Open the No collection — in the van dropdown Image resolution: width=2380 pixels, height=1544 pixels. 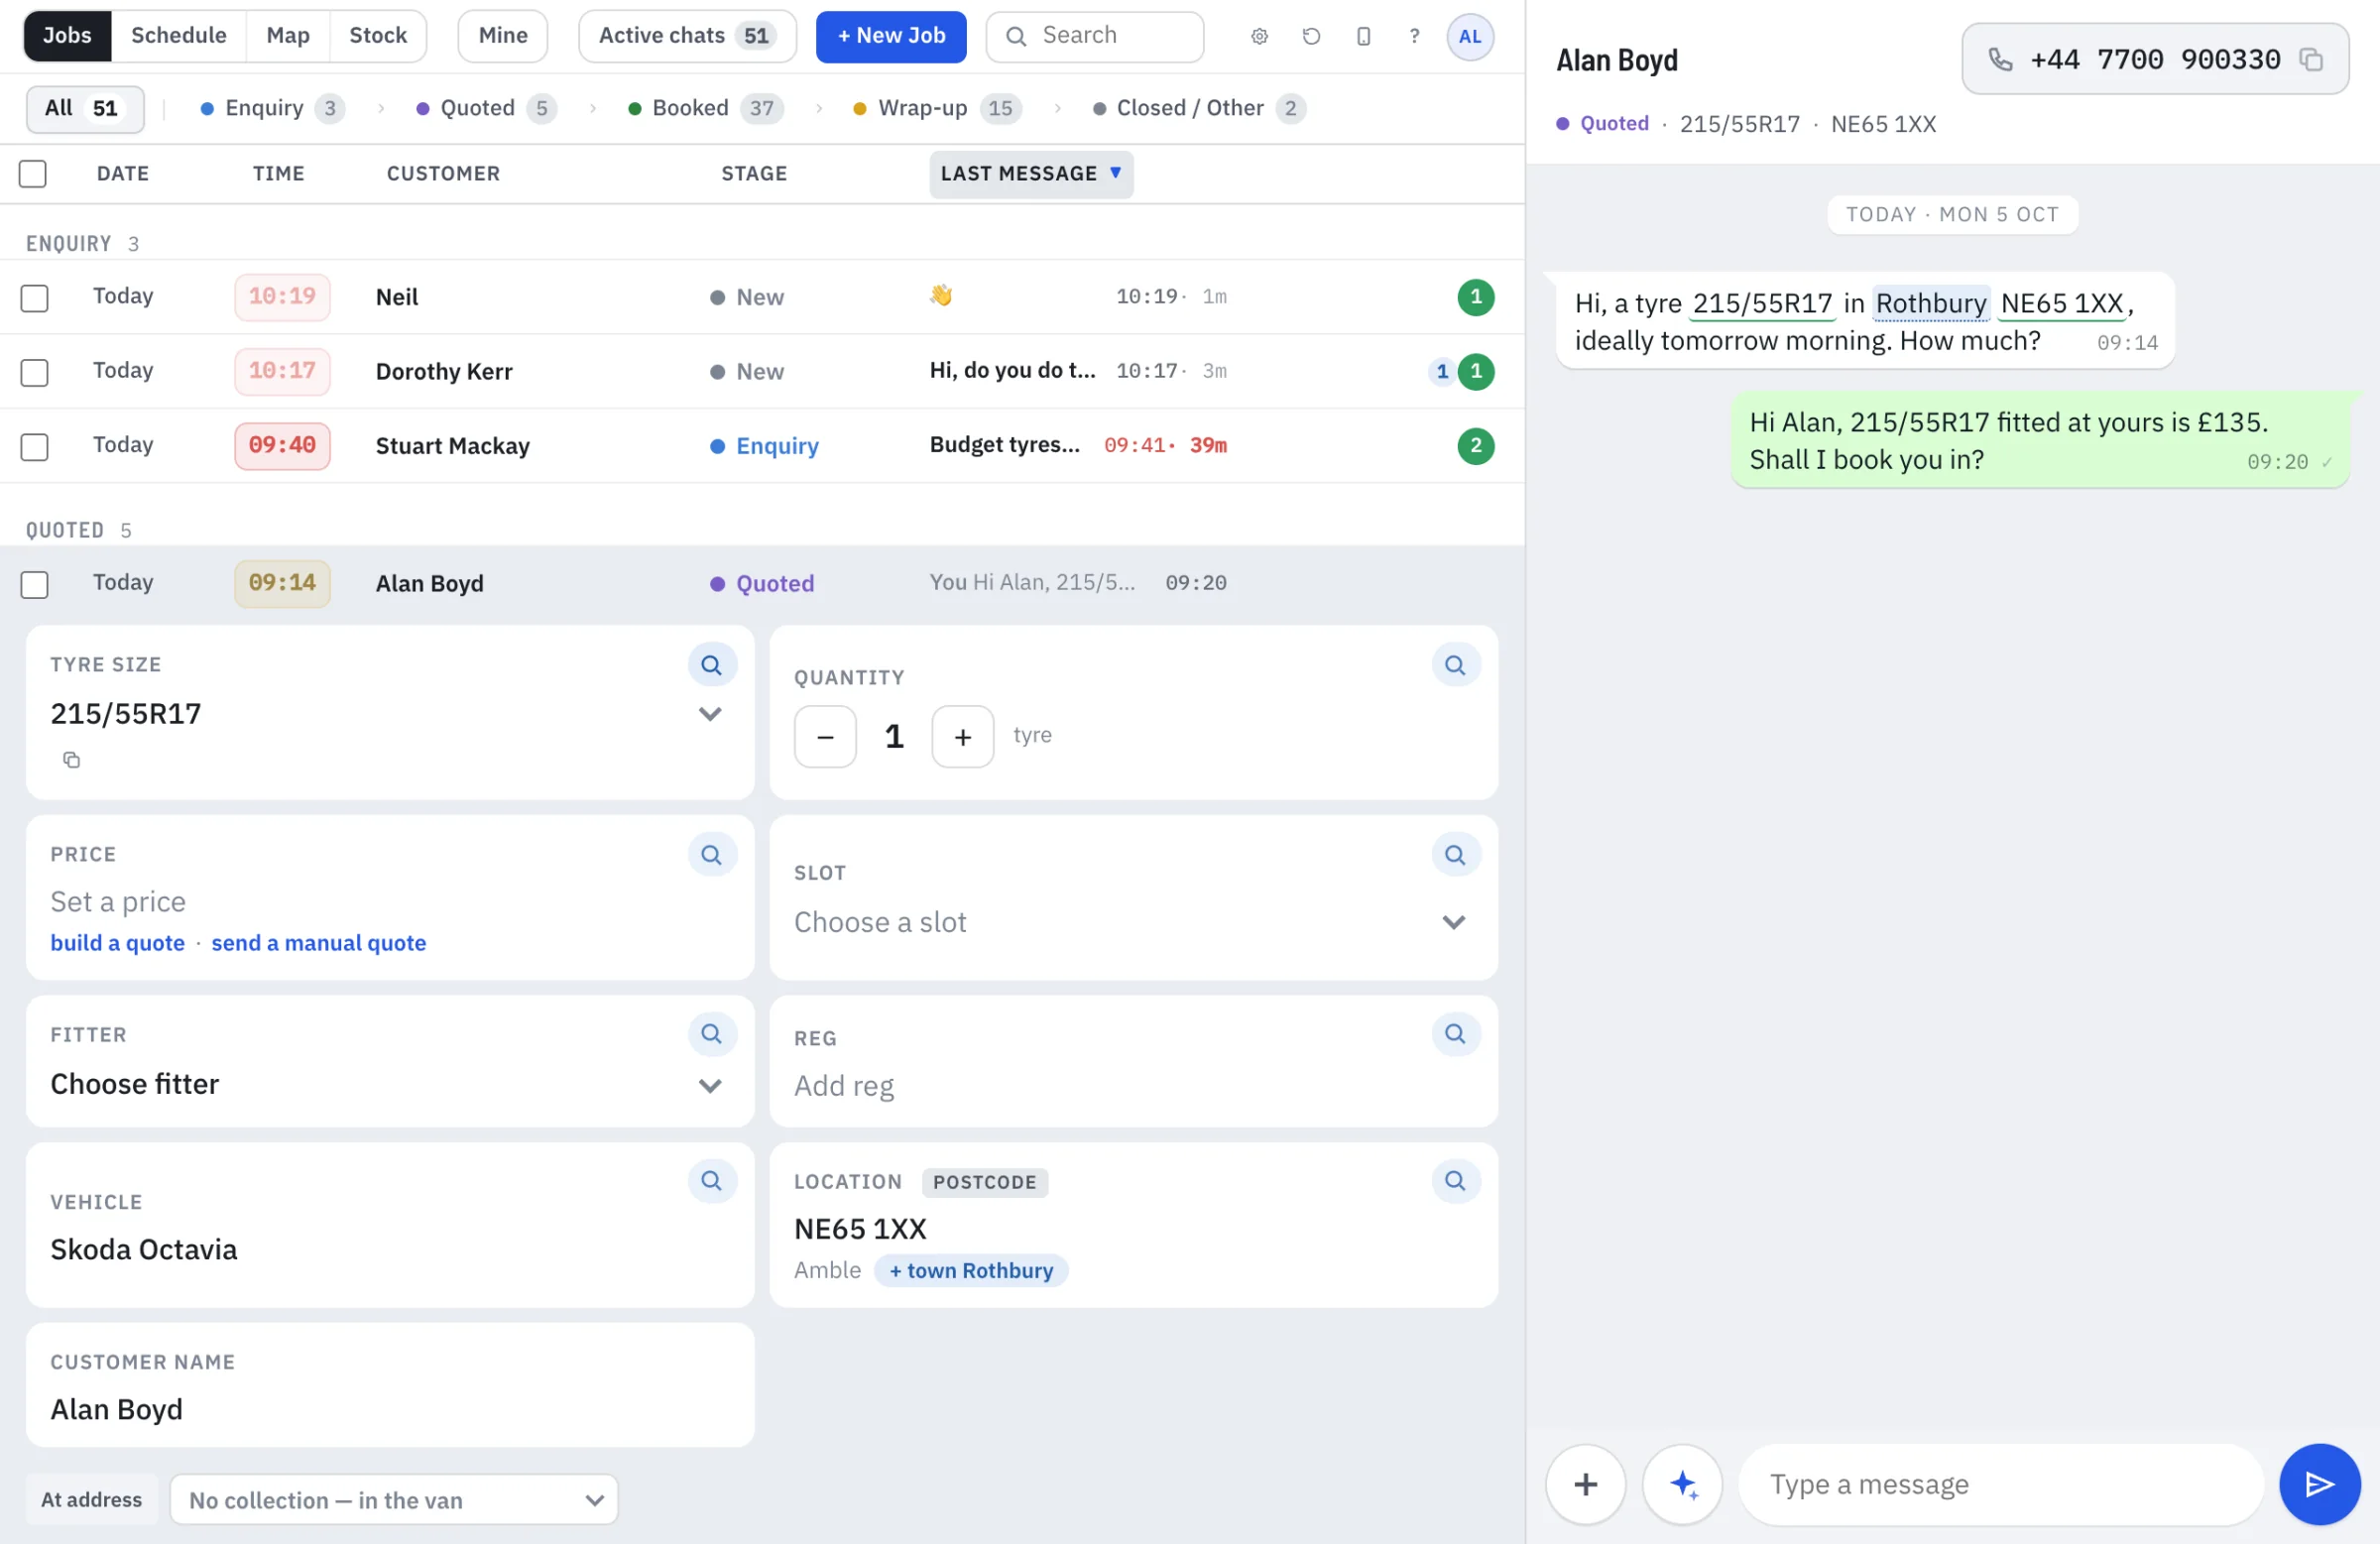394,1500
